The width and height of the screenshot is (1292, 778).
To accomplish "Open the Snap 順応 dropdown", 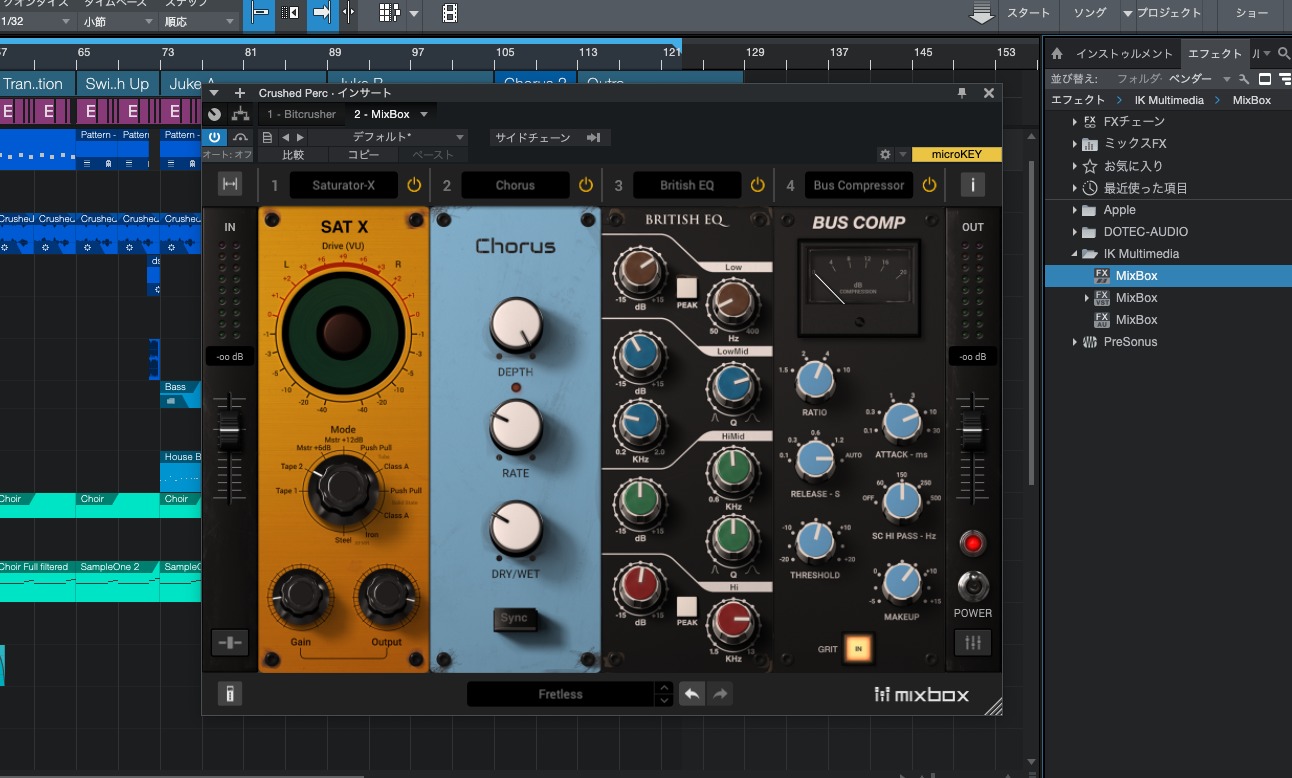I will (x=200, y=21).
